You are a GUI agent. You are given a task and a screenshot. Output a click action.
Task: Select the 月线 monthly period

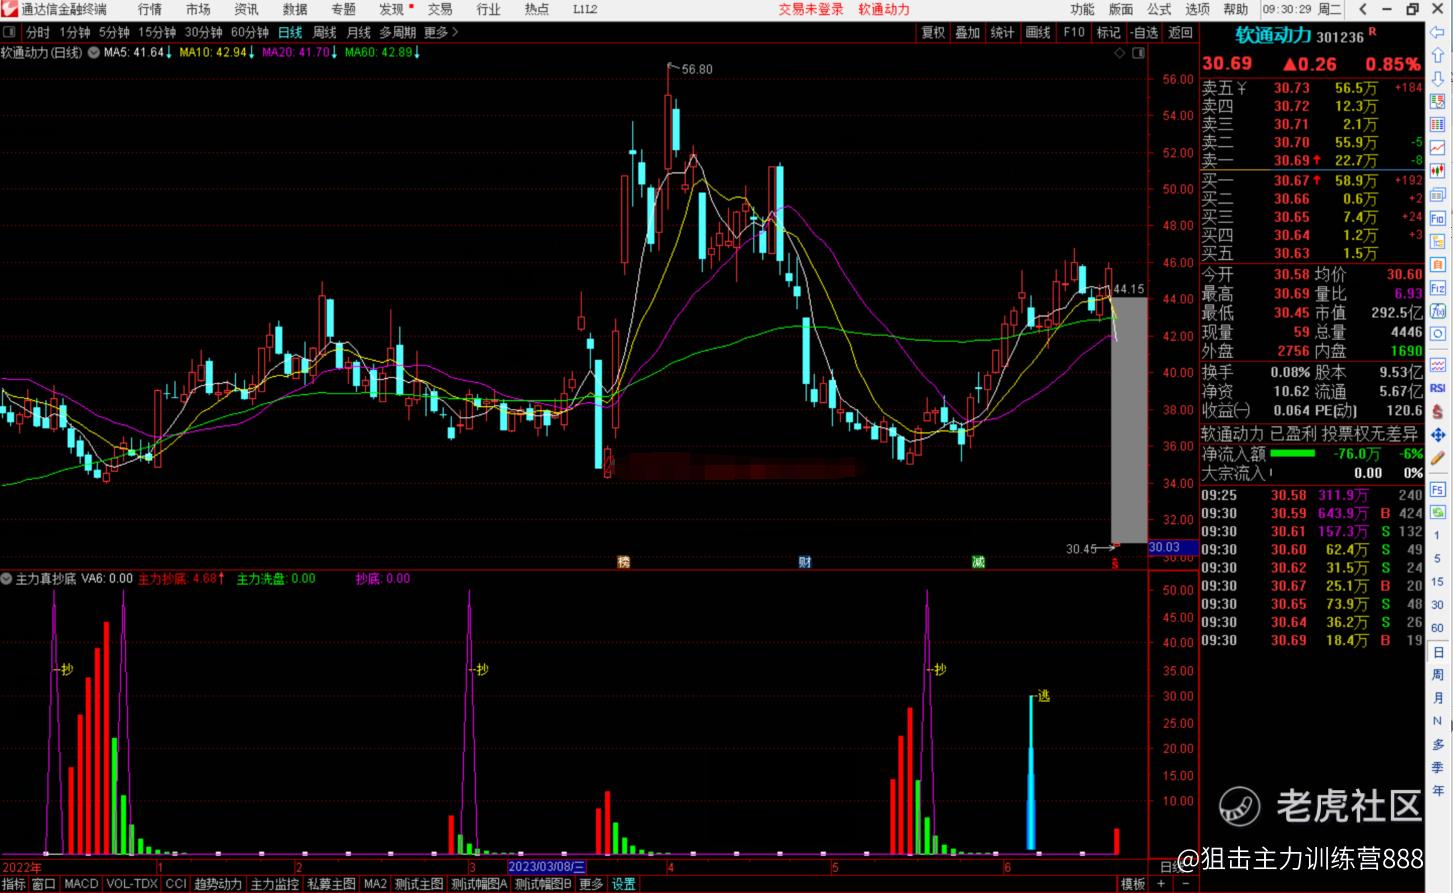[x=358, y=32]
